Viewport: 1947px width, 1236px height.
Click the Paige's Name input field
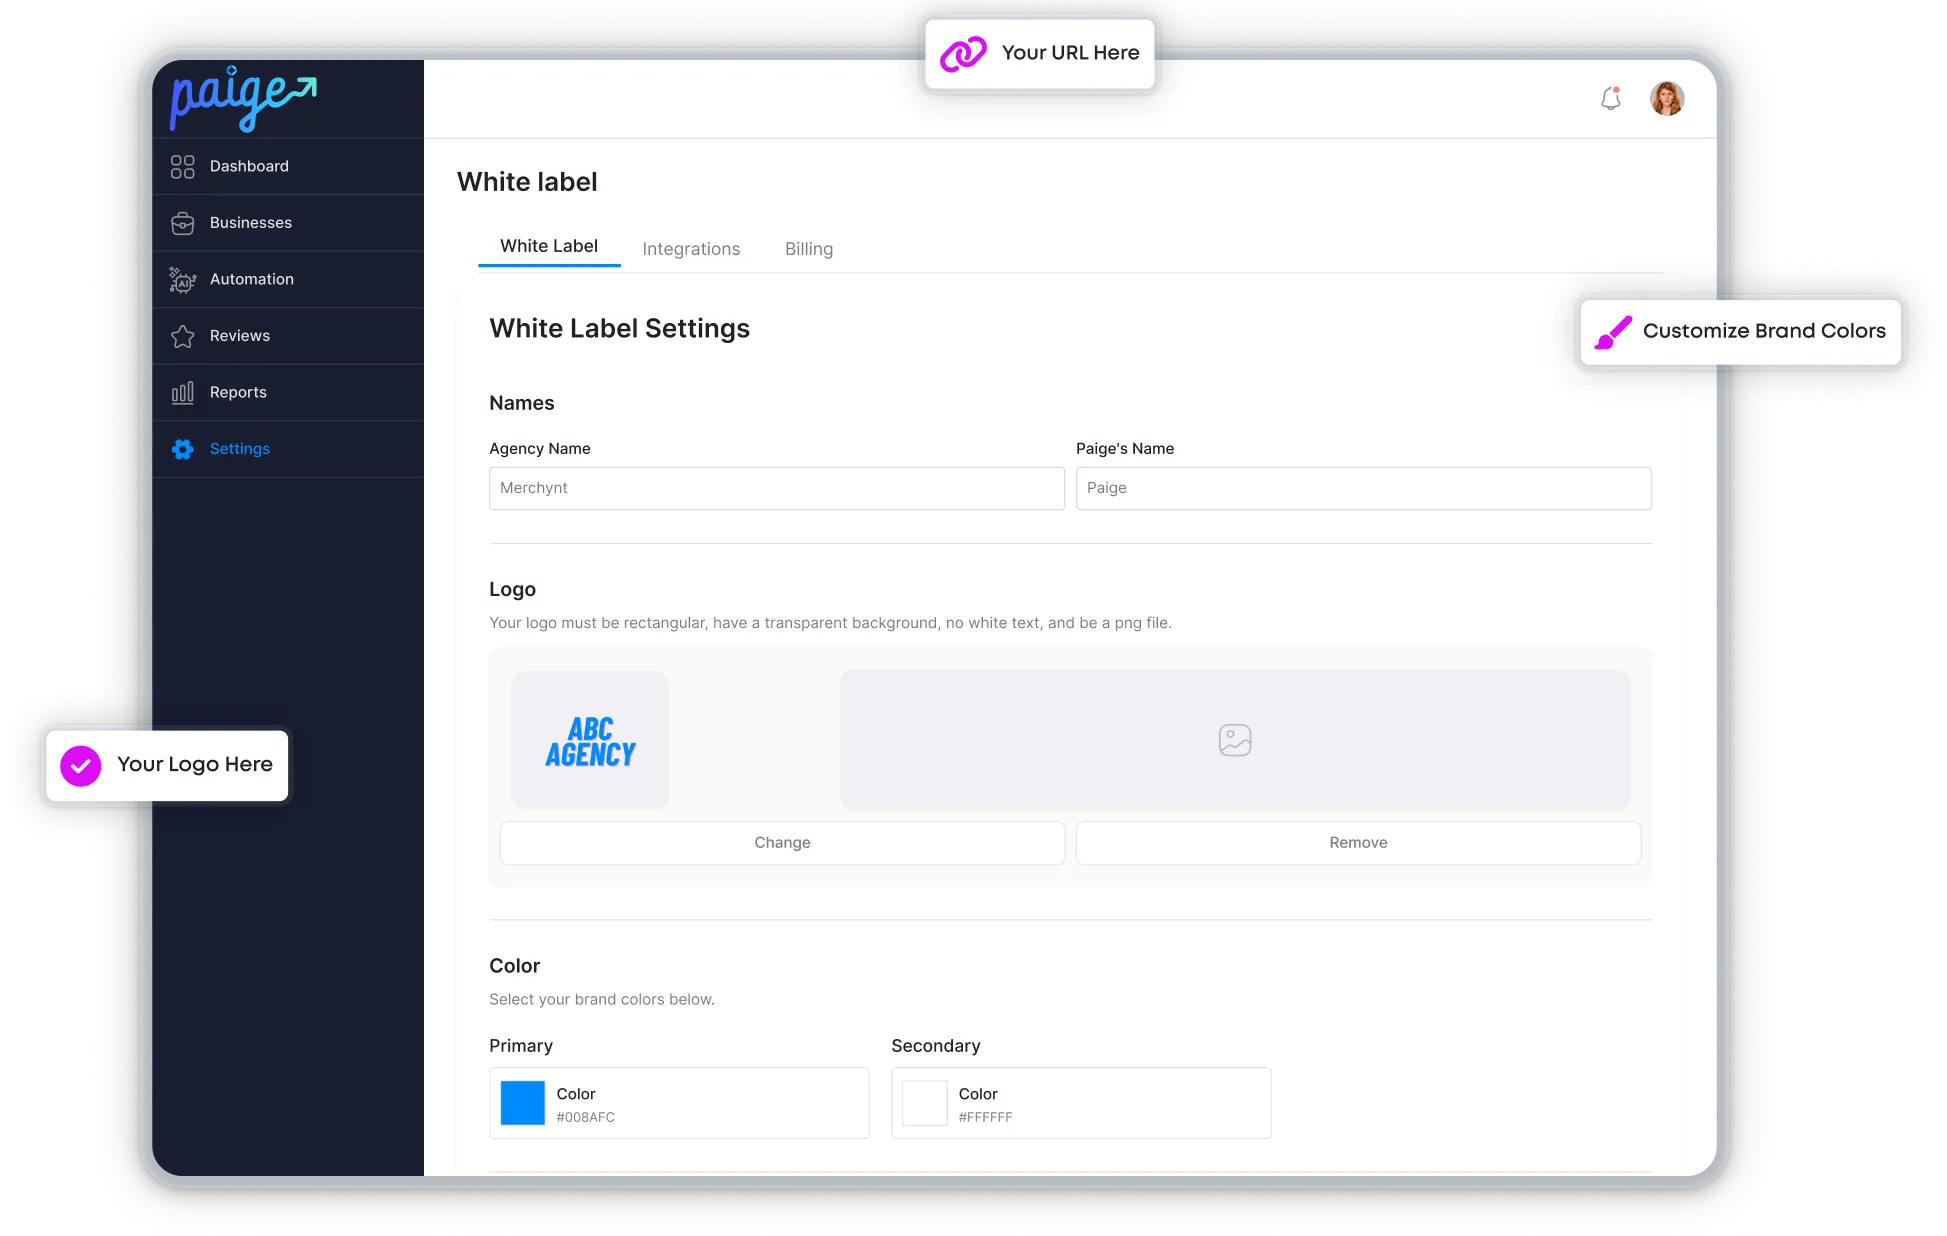1363,488
